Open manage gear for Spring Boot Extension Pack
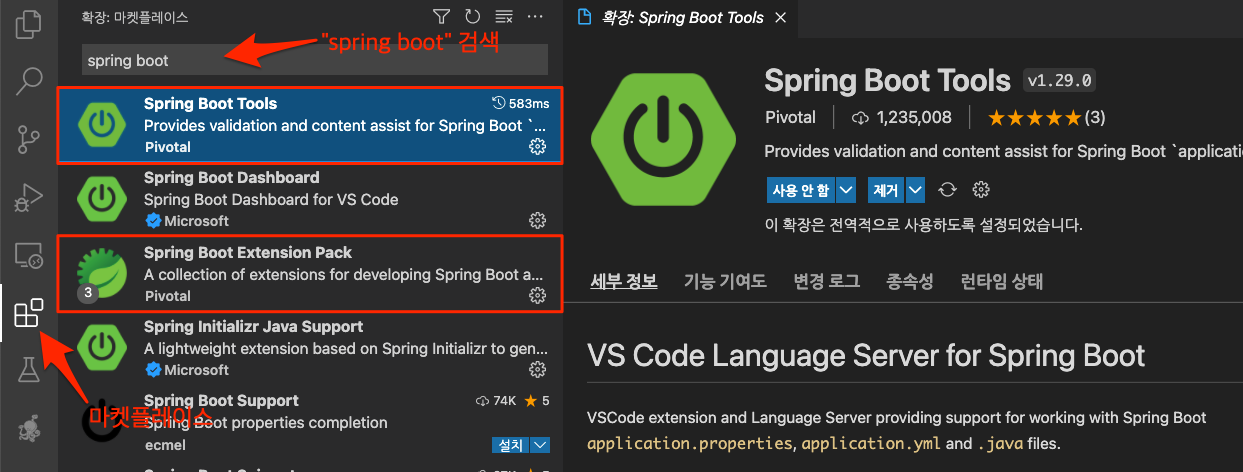Screen dimensions: 1243x472 point(537,296)
